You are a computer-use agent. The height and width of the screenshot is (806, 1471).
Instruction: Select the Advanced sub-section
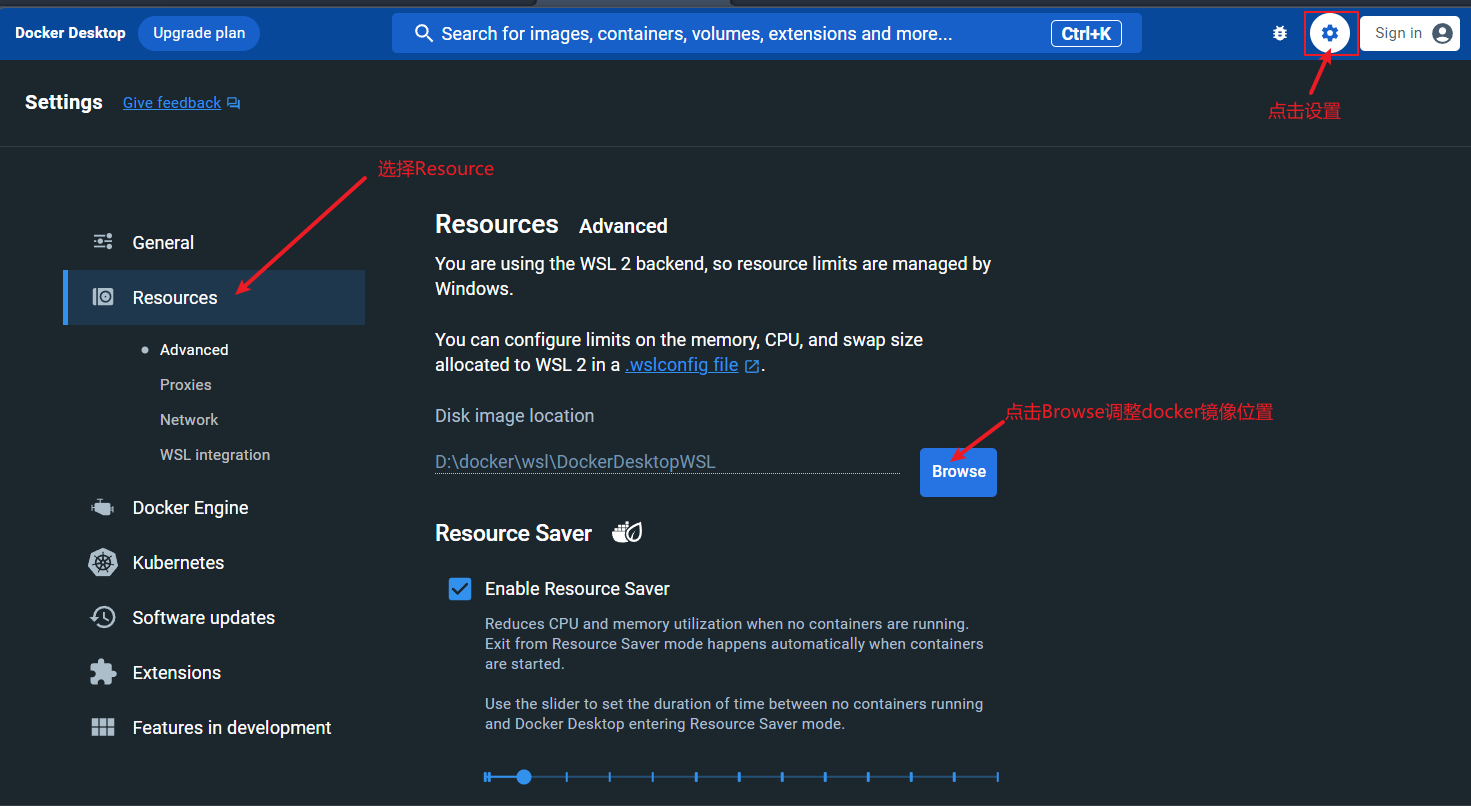pos(194,350)
